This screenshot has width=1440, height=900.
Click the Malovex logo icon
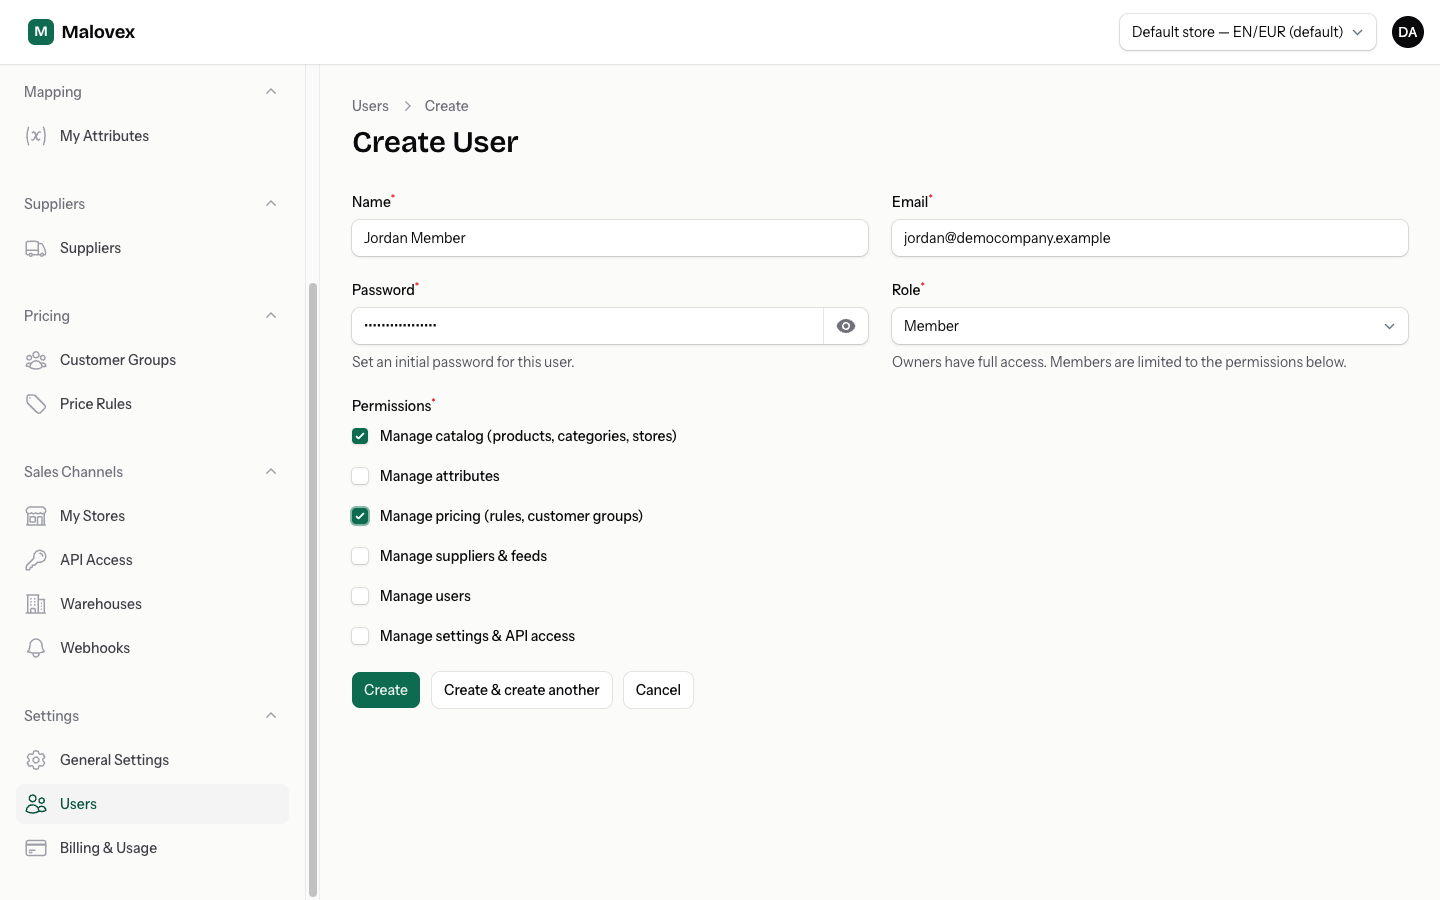click(41, 32)
